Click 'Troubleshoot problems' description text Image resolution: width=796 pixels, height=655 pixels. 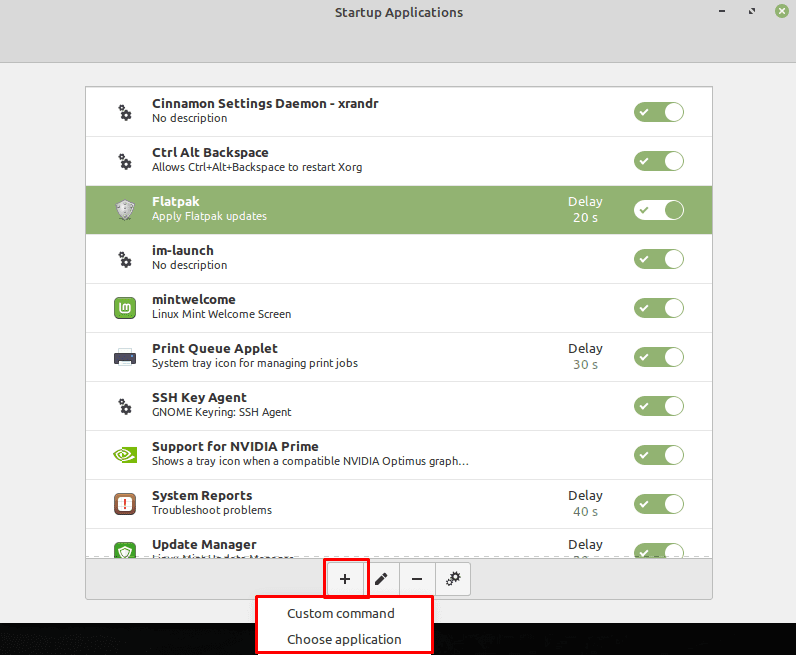point(212,510)
